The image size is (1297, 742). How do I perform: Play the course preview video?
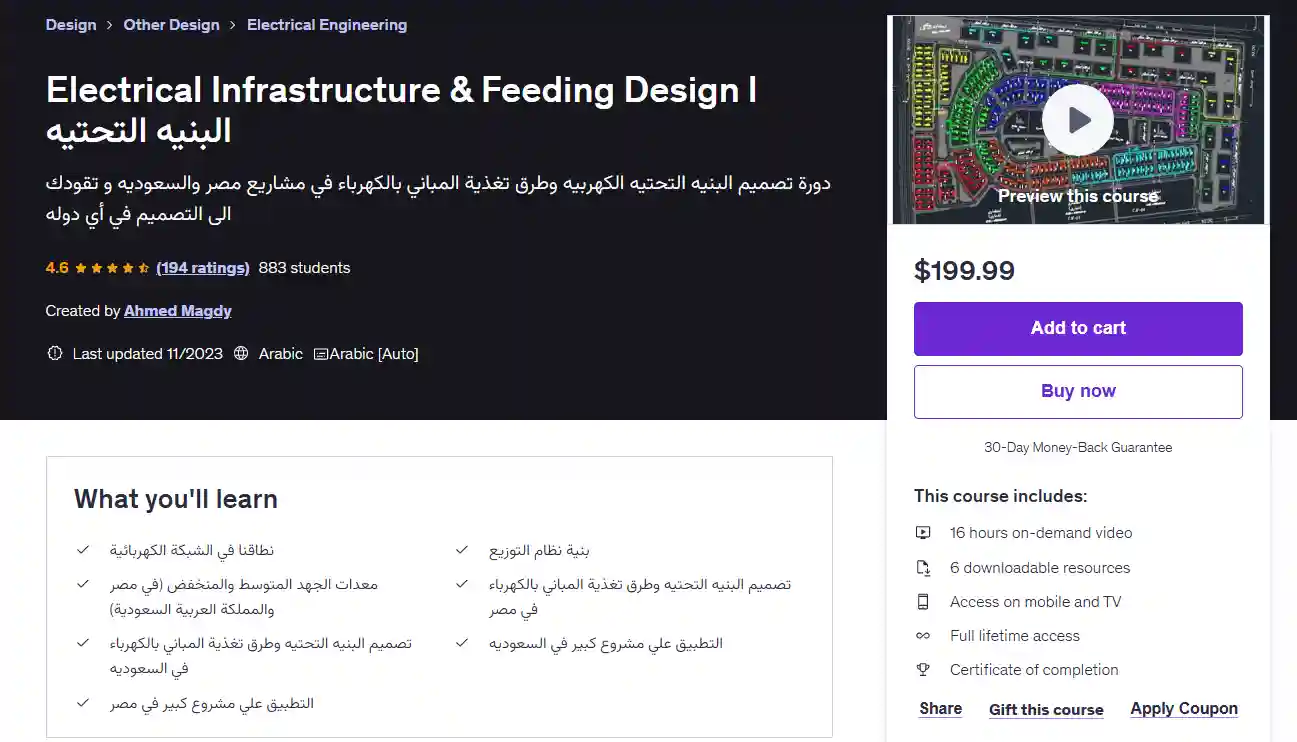pos(1077,119)
